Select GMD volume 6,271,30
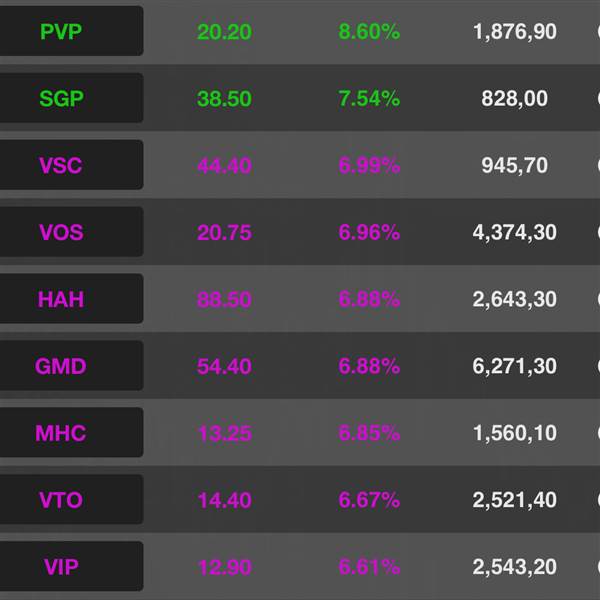The height and width of the screenshot is (600, 600). pos(514,366)
